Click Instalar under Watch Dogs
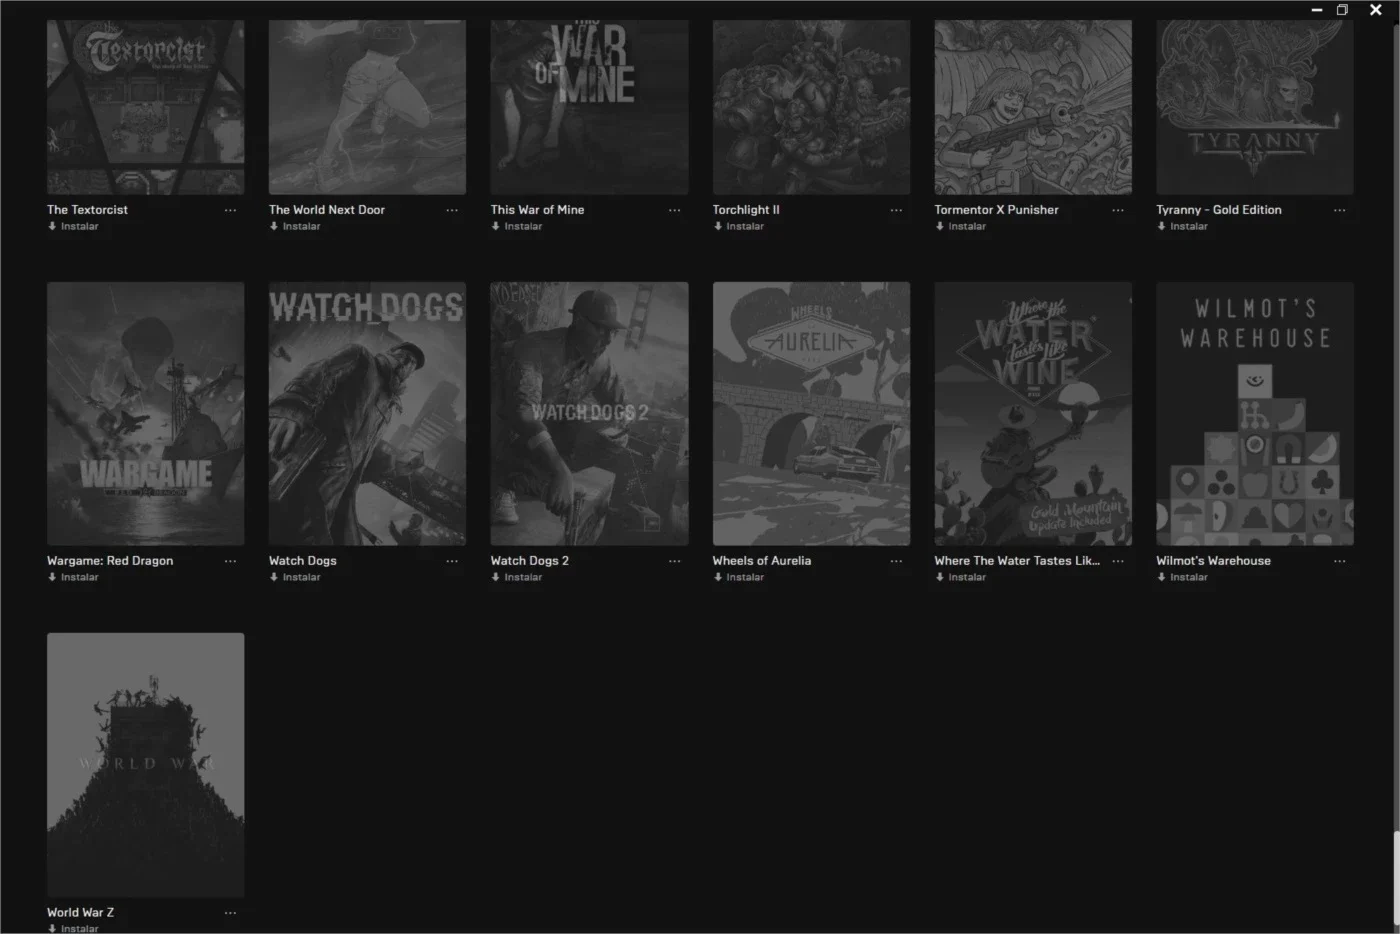The image size is (1400, 934). tap(295, 577)
